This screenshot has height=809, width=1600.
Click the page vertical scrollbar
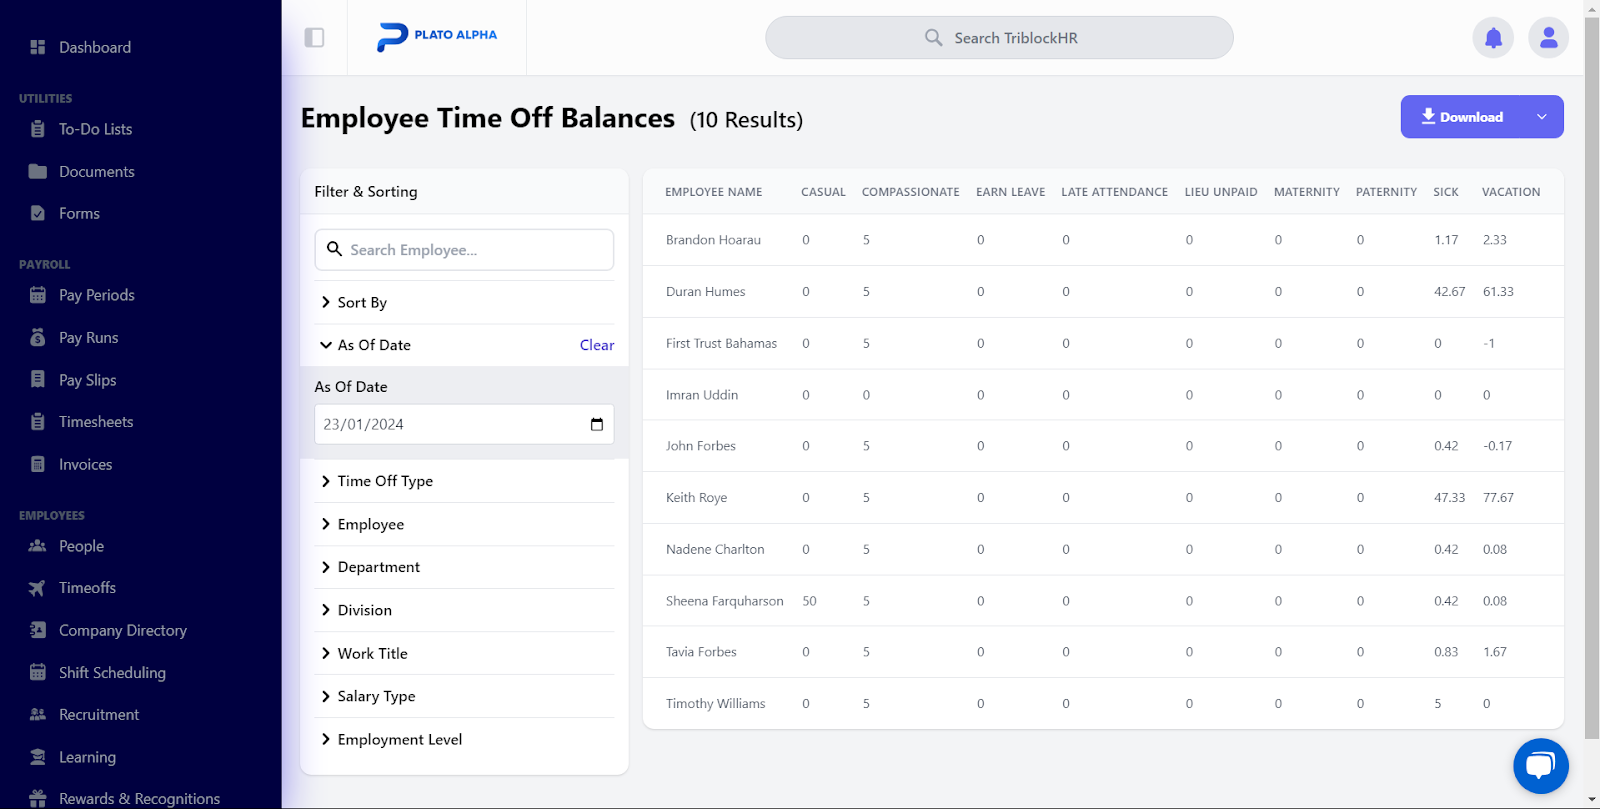[x=1592, y=378]
